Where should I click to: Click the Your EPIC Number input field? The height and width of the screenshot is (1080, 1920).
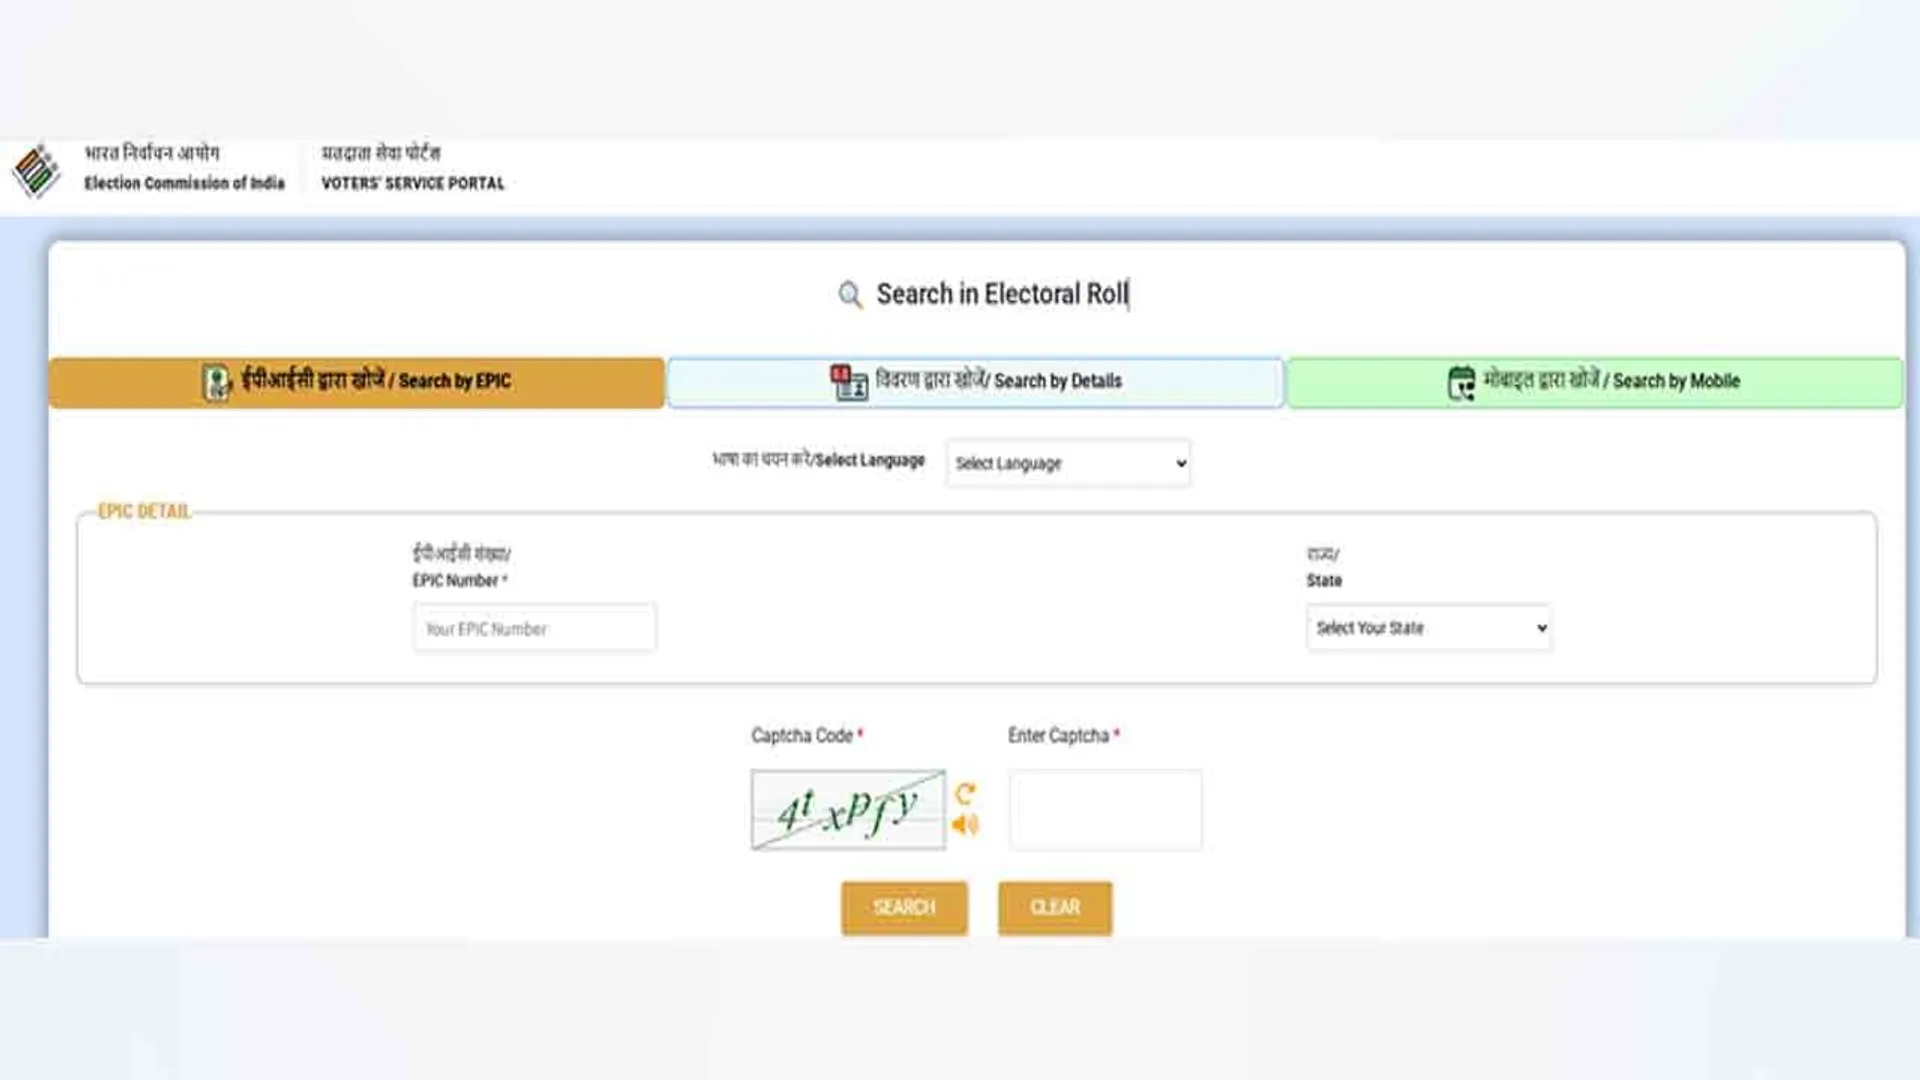tap(534, 628)
